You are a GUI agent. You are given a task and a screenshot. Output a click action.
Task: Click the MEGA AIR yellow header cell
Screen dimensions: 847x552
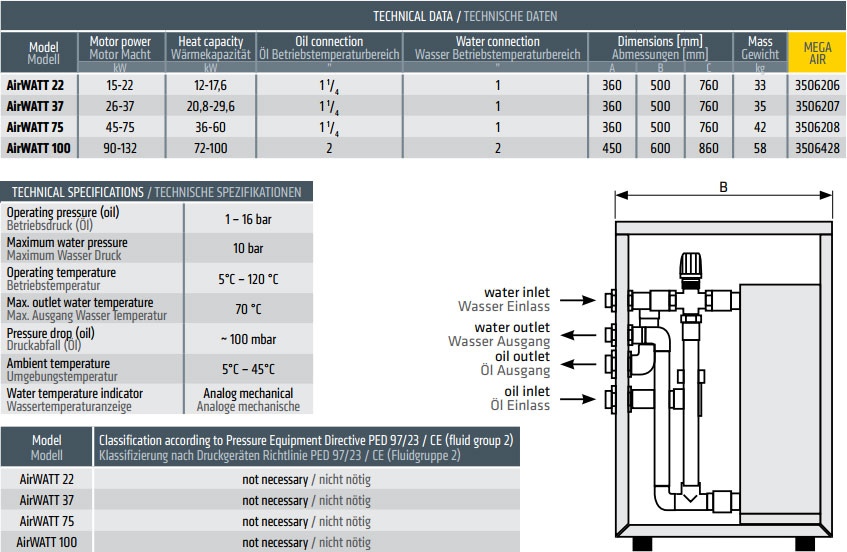tap(817, 53)
